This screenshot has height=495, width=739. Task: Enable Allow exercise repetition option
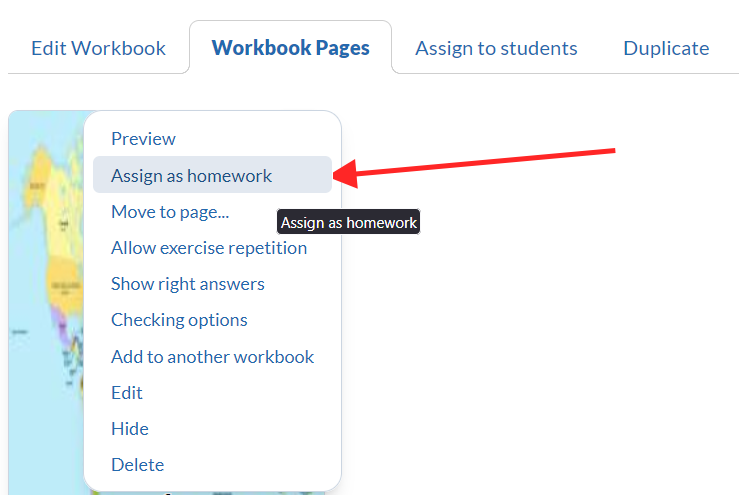coord(208,248)
